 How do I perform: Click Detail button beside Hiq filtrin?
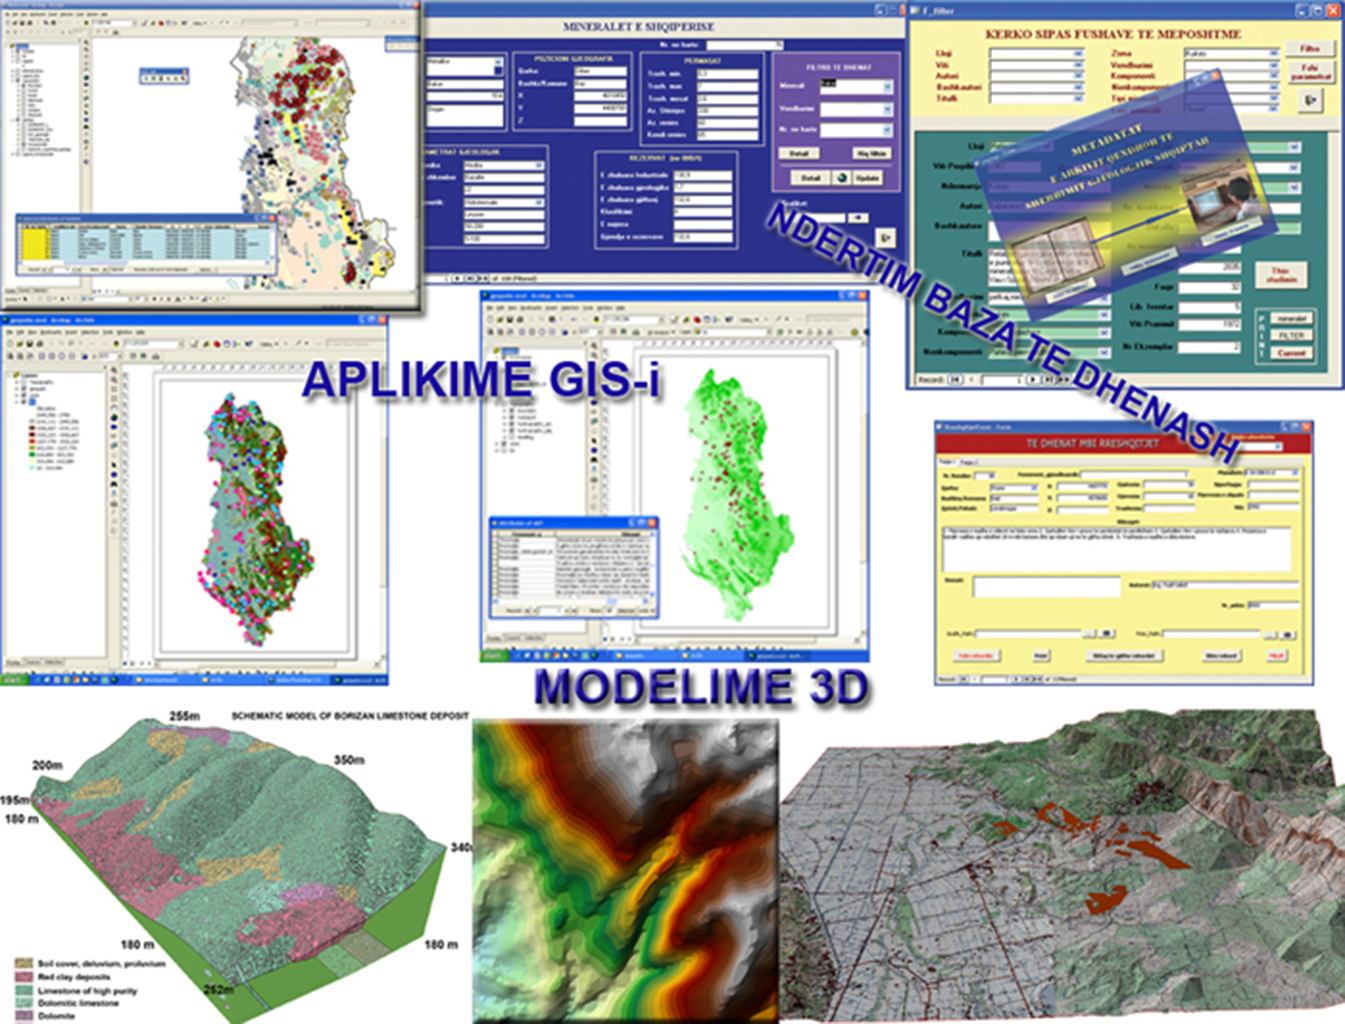point(799,154)
